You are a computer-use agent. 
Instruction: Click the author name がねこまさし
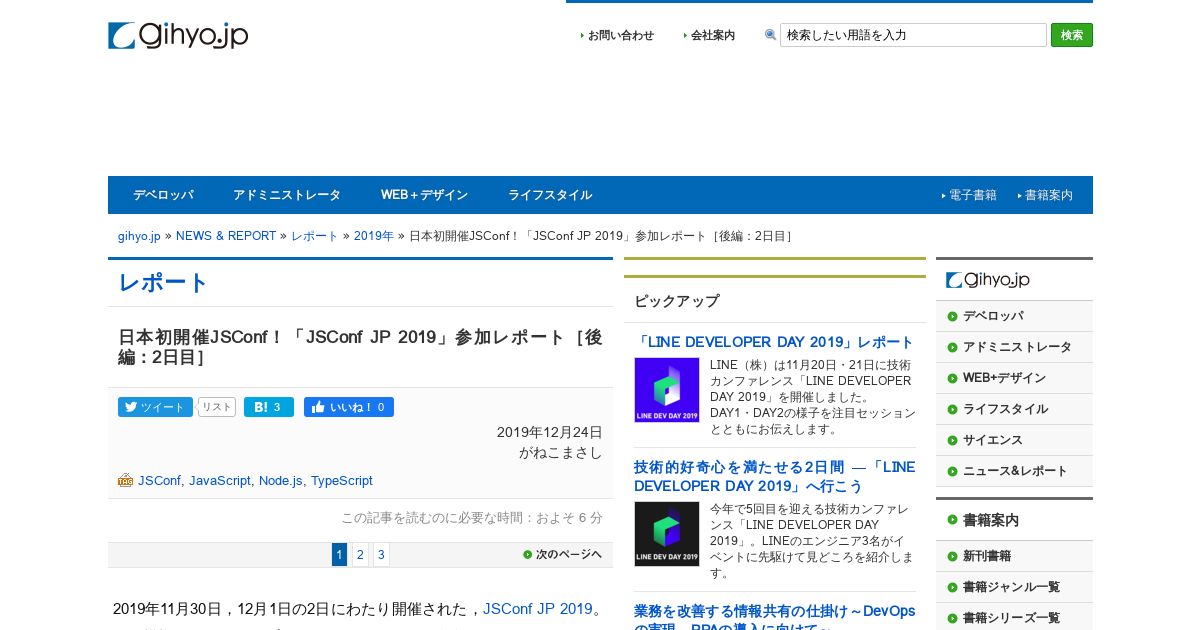(x=561, y=452)
